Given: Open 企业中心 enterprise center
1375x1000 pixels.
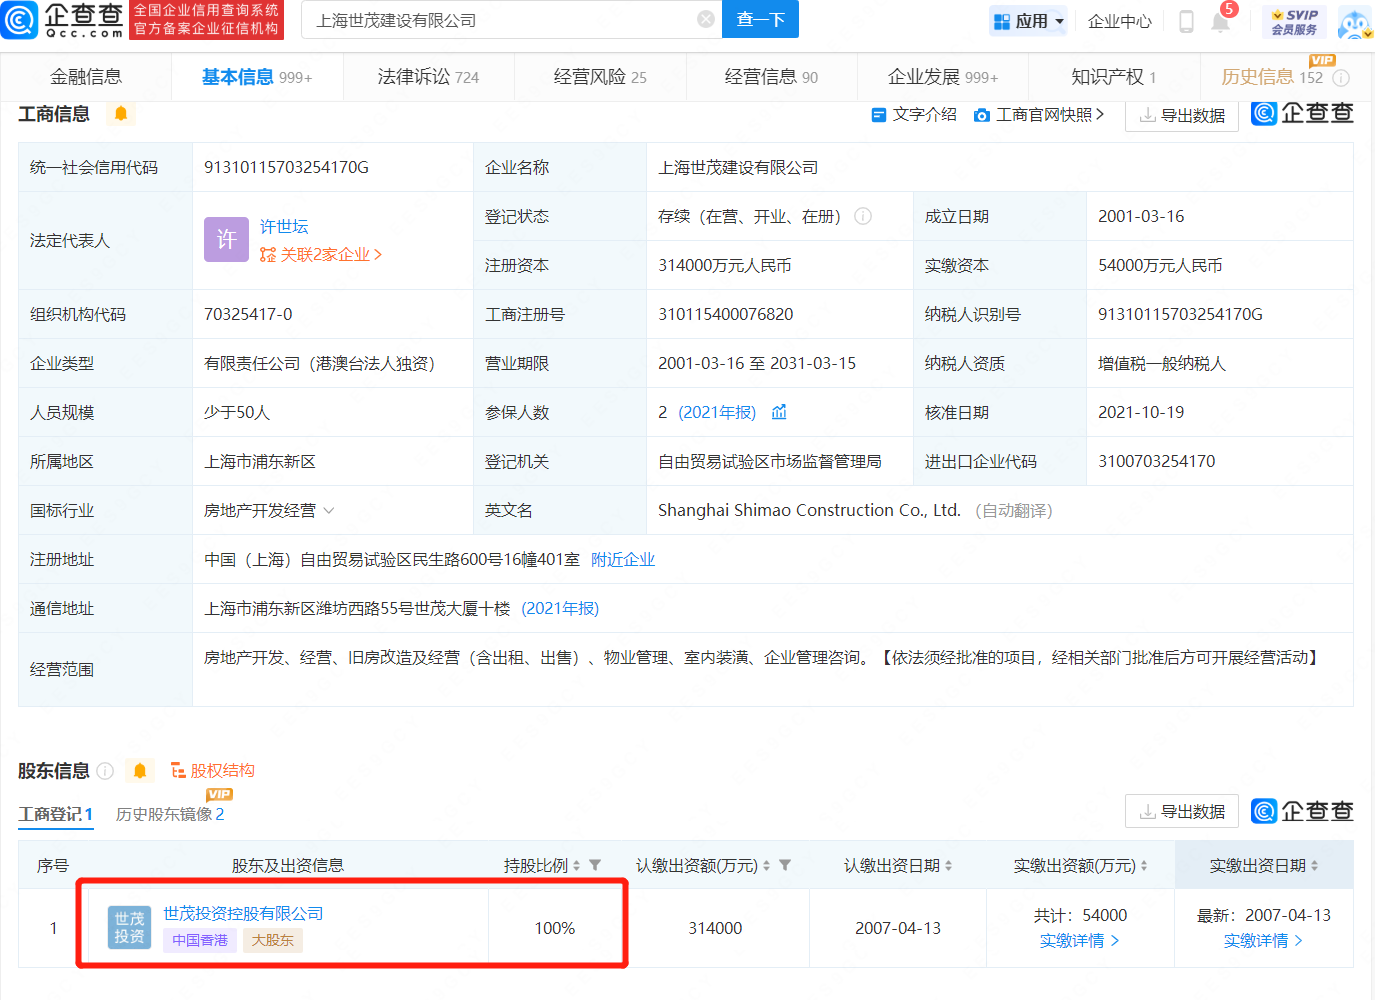Looking at the screenshot, I should [1120, 21].
